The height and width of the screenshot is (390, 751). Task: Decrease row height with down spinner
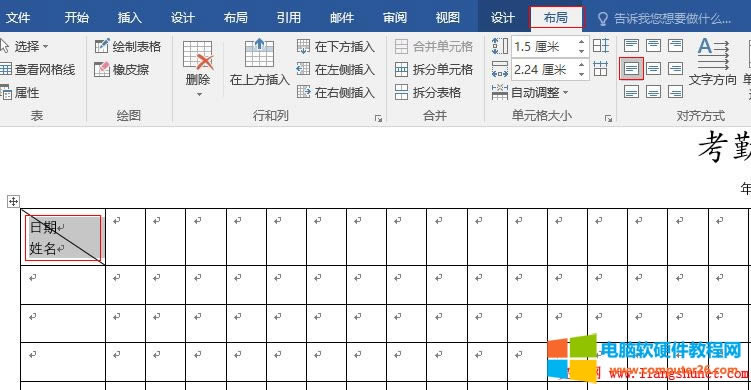tap(581, 51)
